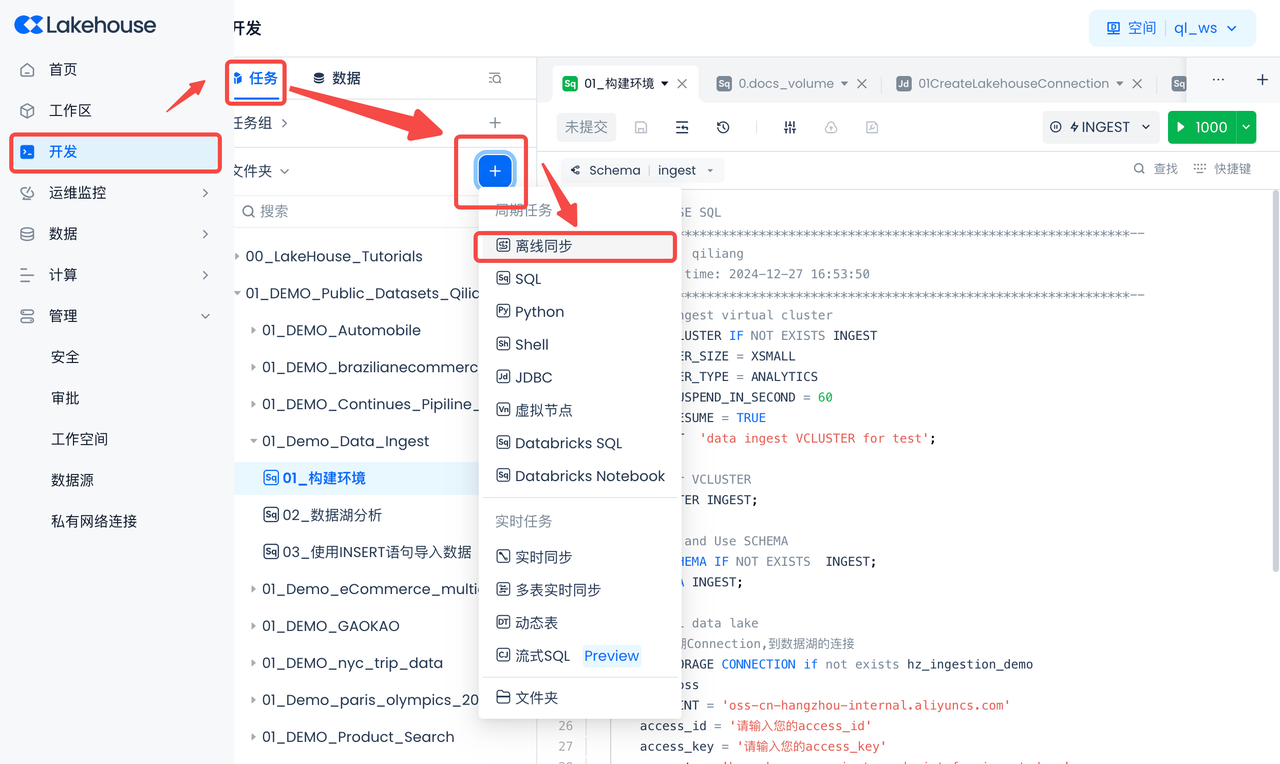This screenshot has width=1280, height=764.
Task: Open the parameter settings sliders icon
Action: (790, 127)
